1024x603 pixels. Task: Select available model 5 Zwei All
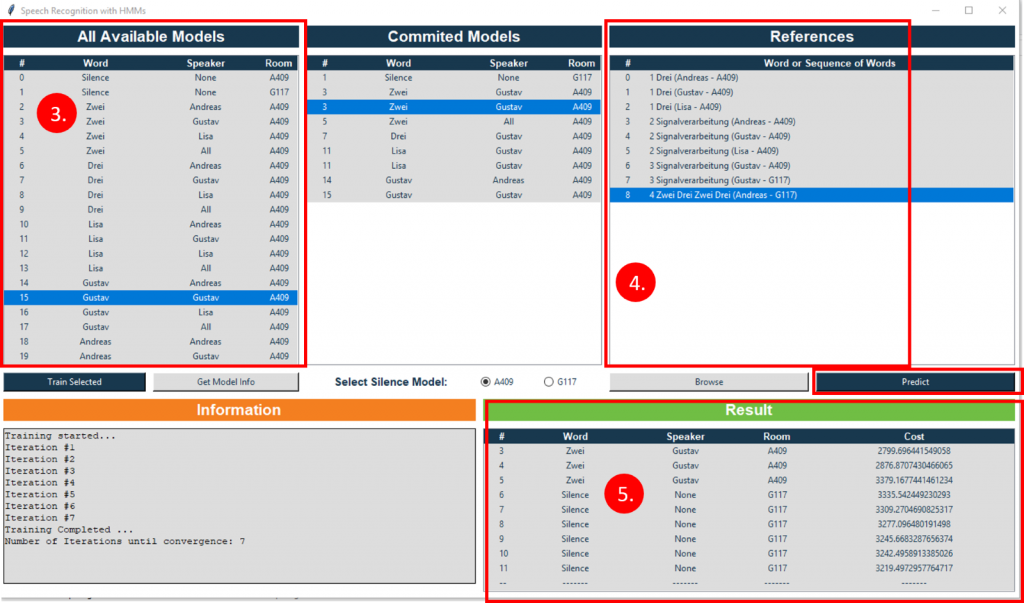pos(151,151)
